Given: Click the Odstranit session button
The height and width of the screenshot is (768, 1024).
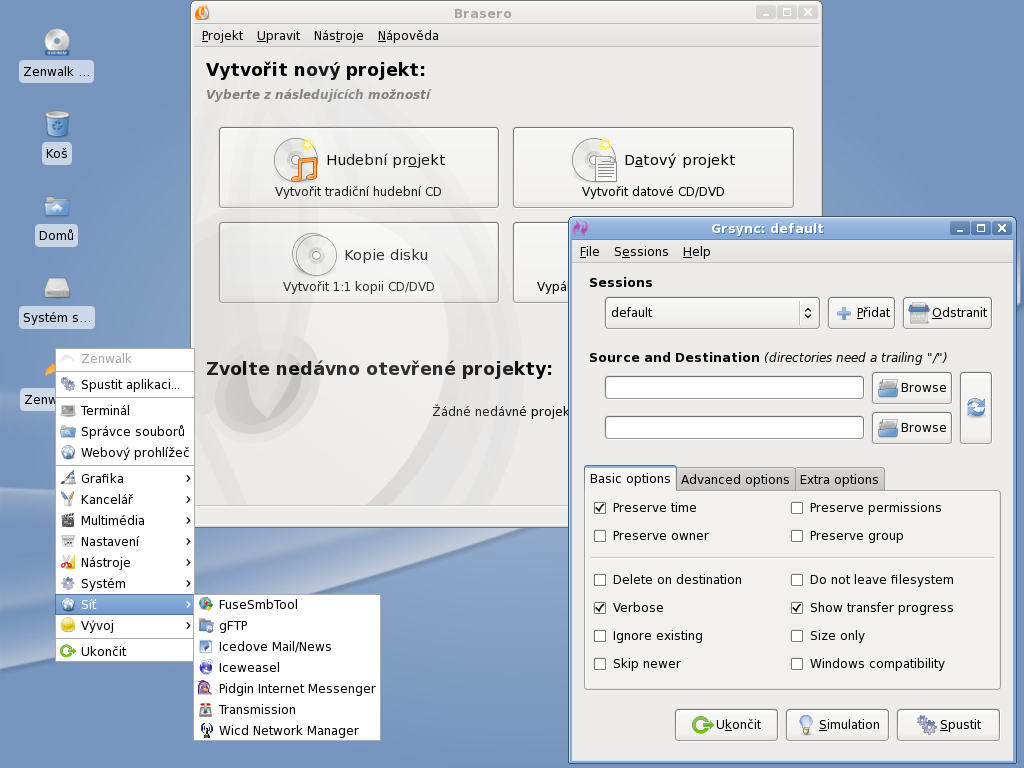Looking at the screenshot, I should coord(948,313).
